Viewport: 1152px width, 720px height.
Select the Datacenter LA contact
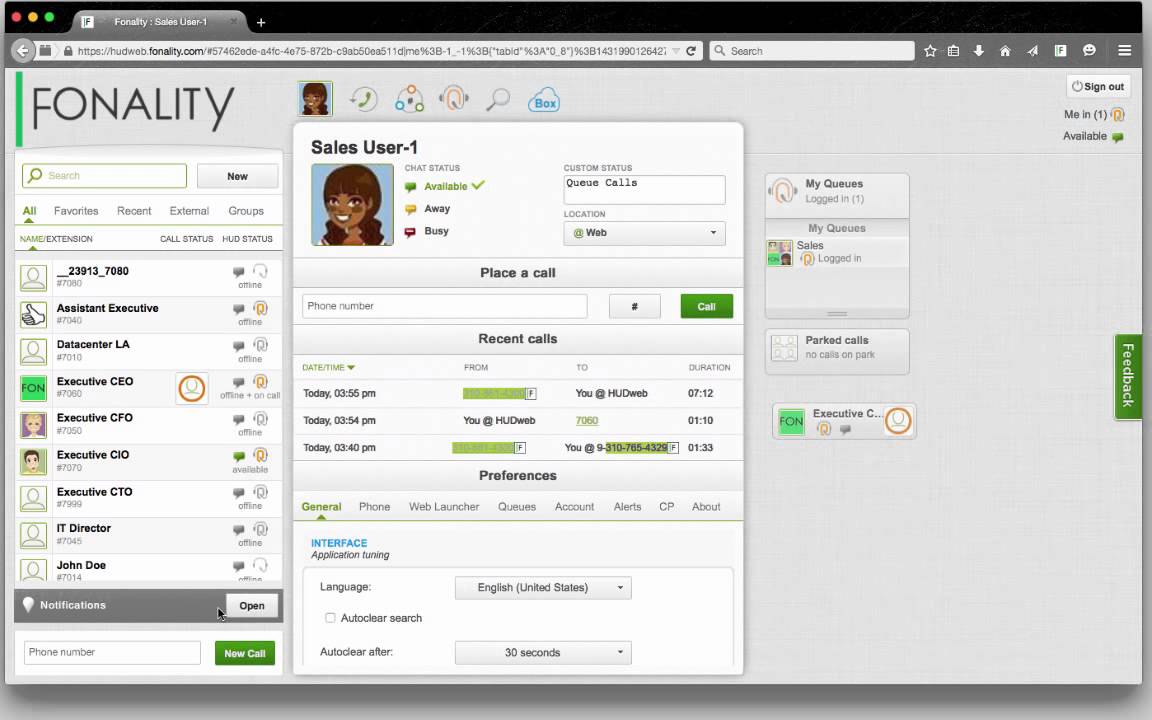(148, 351)
